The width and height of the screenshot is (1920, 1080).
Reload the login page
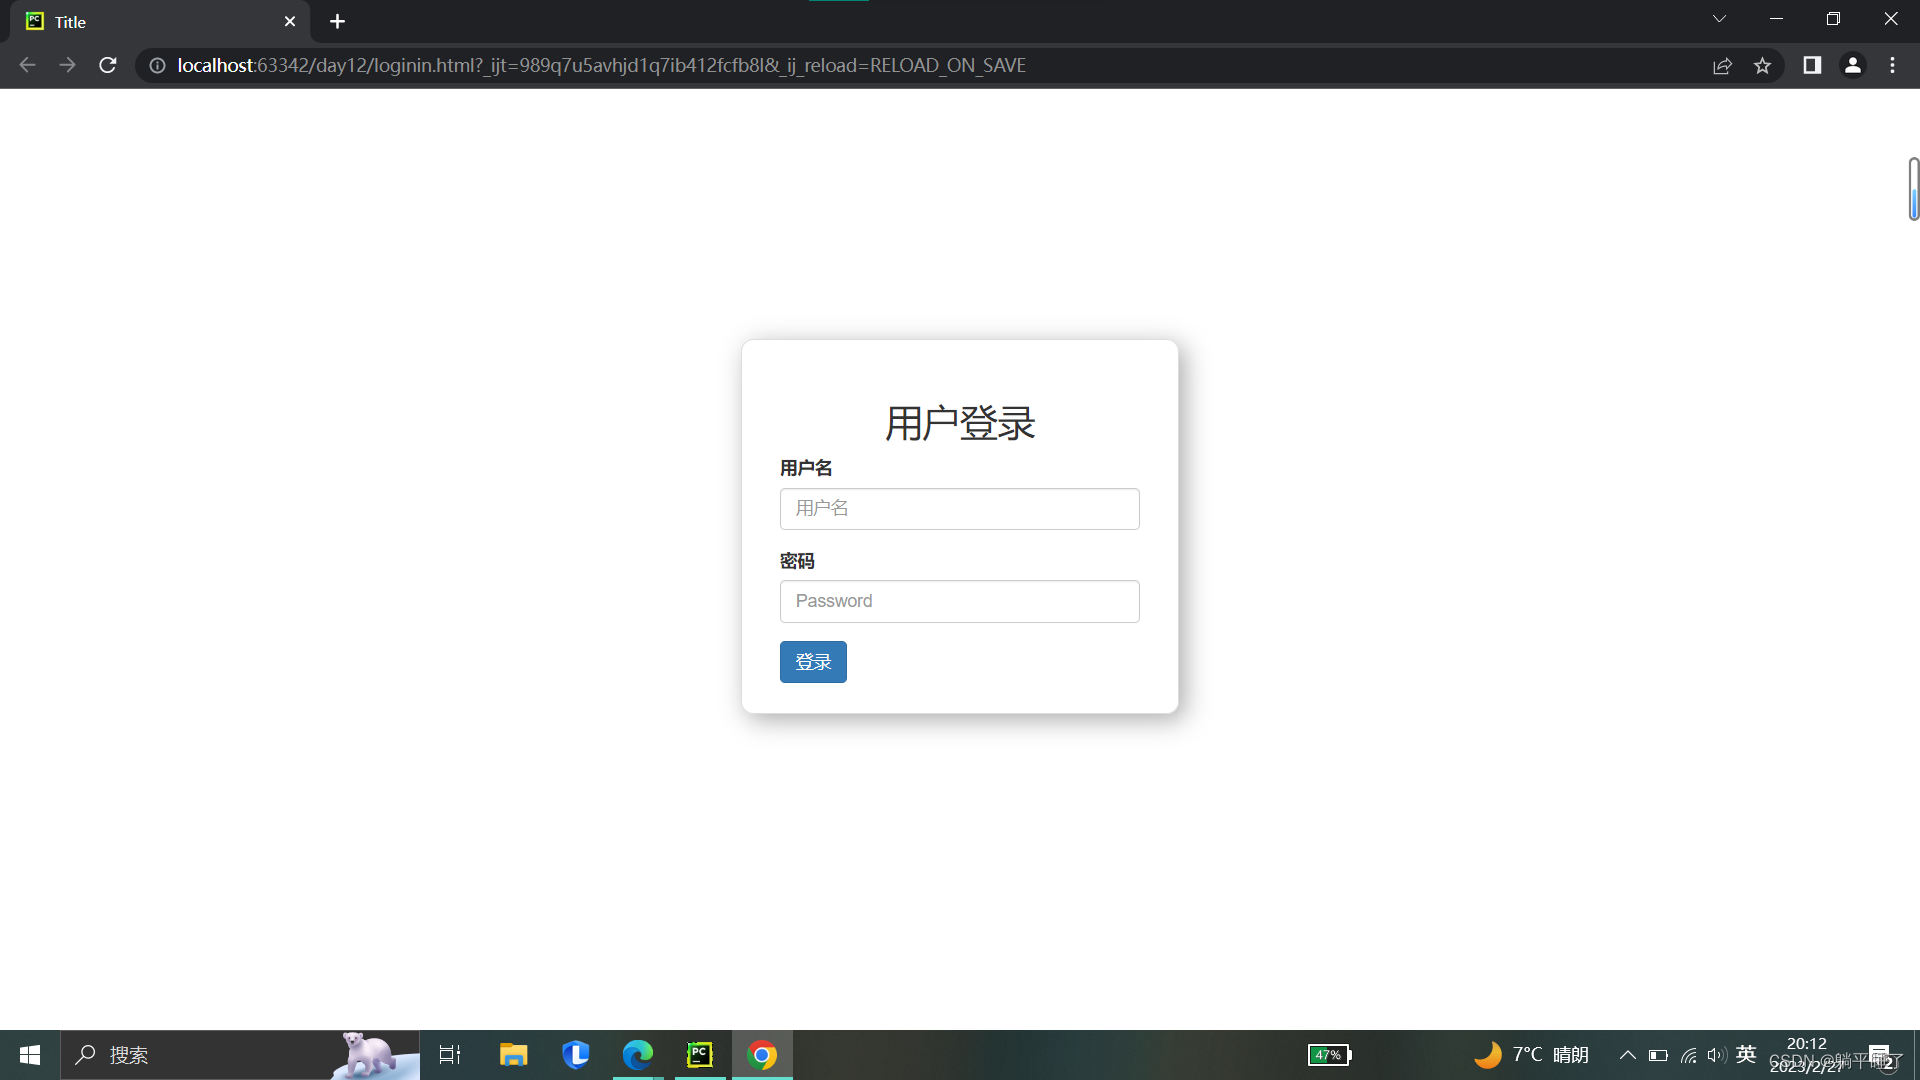(x=107, y=65)
